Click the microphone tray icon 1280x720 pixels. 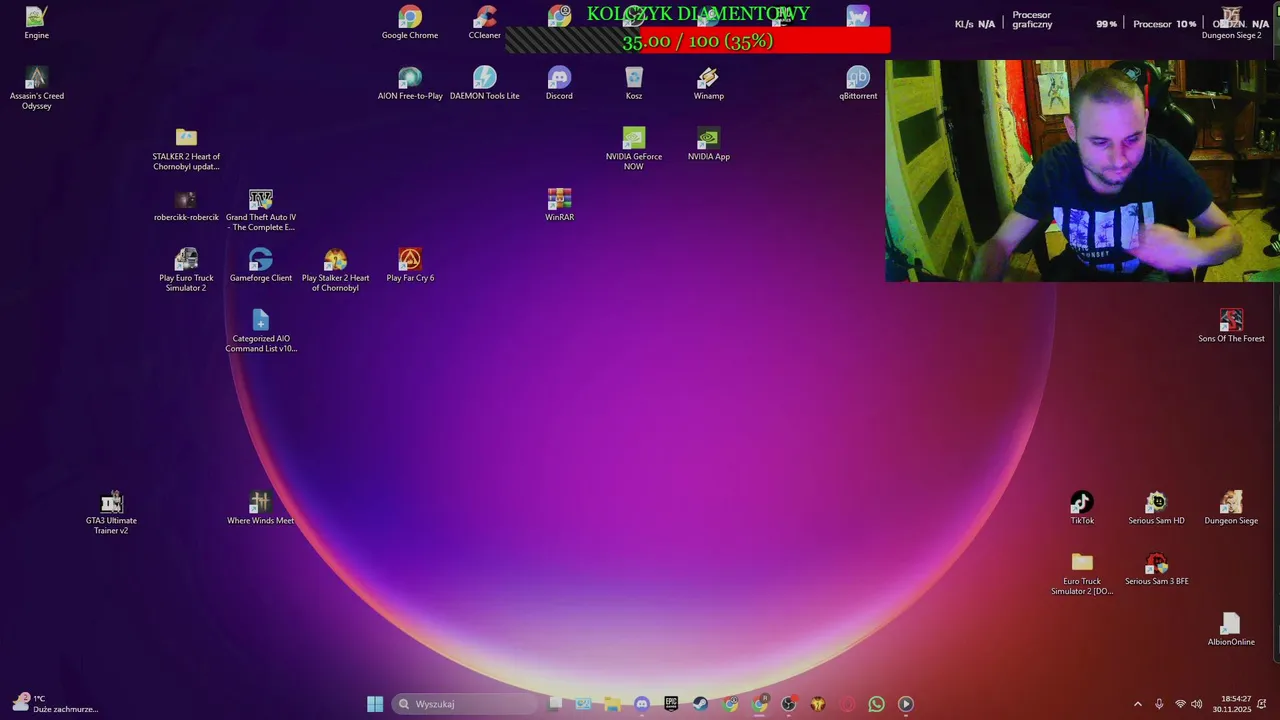tap(1159, 704)
